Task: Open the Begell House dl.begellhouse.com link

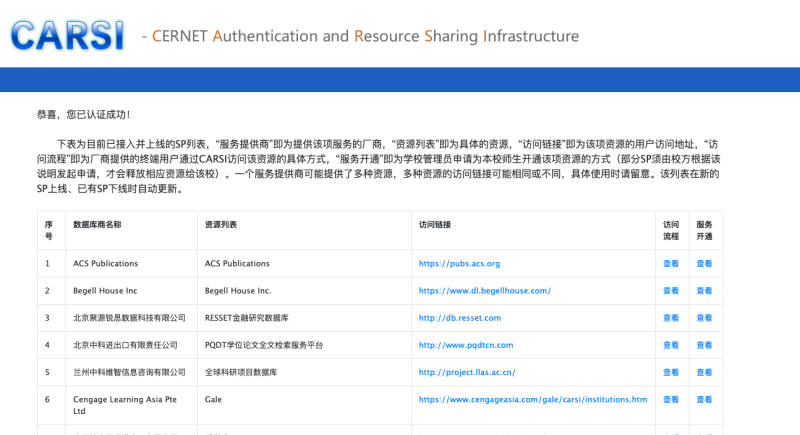Action: [485, 291]
